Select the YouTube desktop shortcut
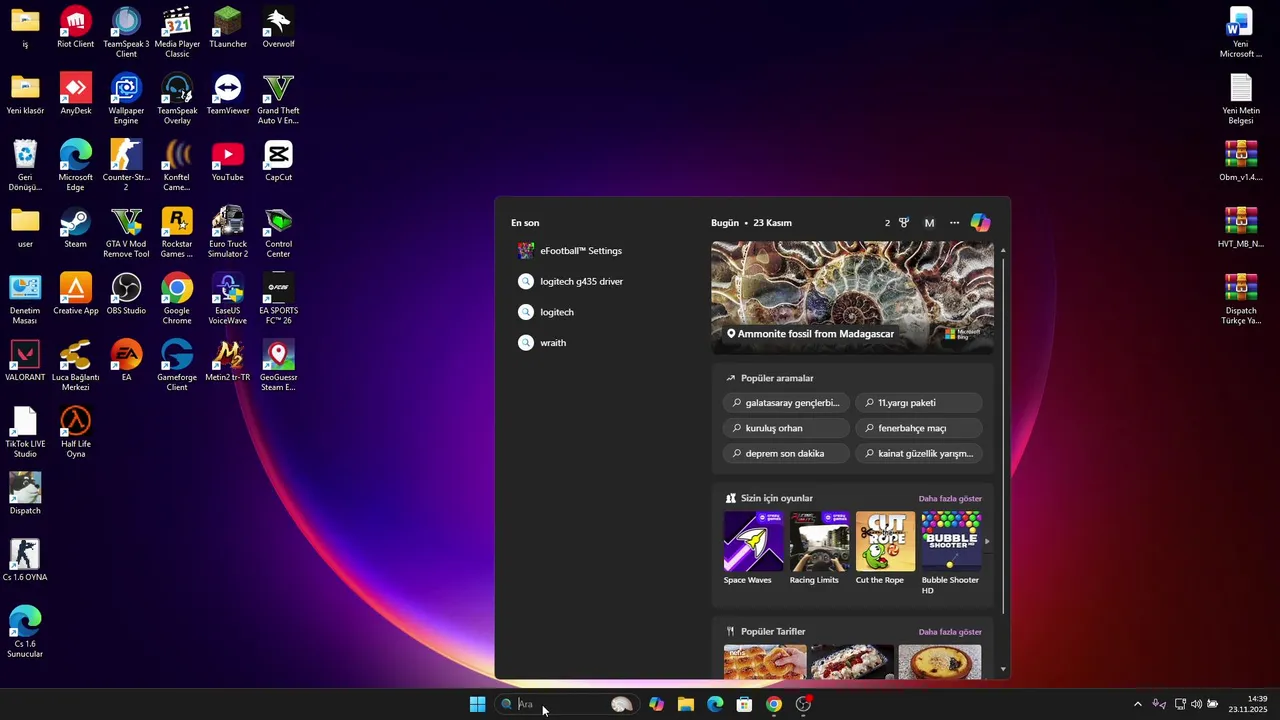 click(x=228, y=161)
